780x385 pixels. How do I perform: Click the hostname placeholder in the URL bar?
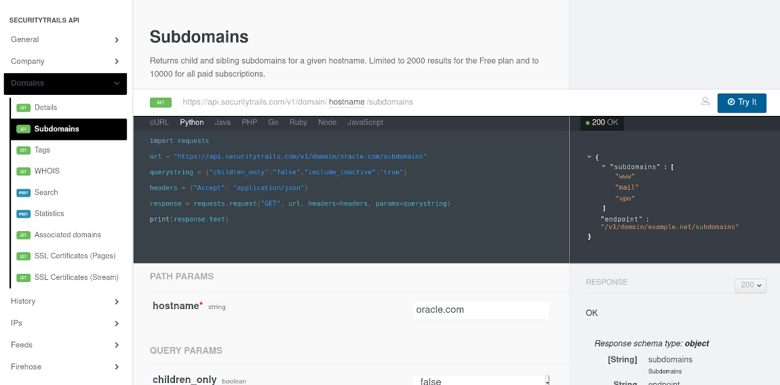pos(347,102)
